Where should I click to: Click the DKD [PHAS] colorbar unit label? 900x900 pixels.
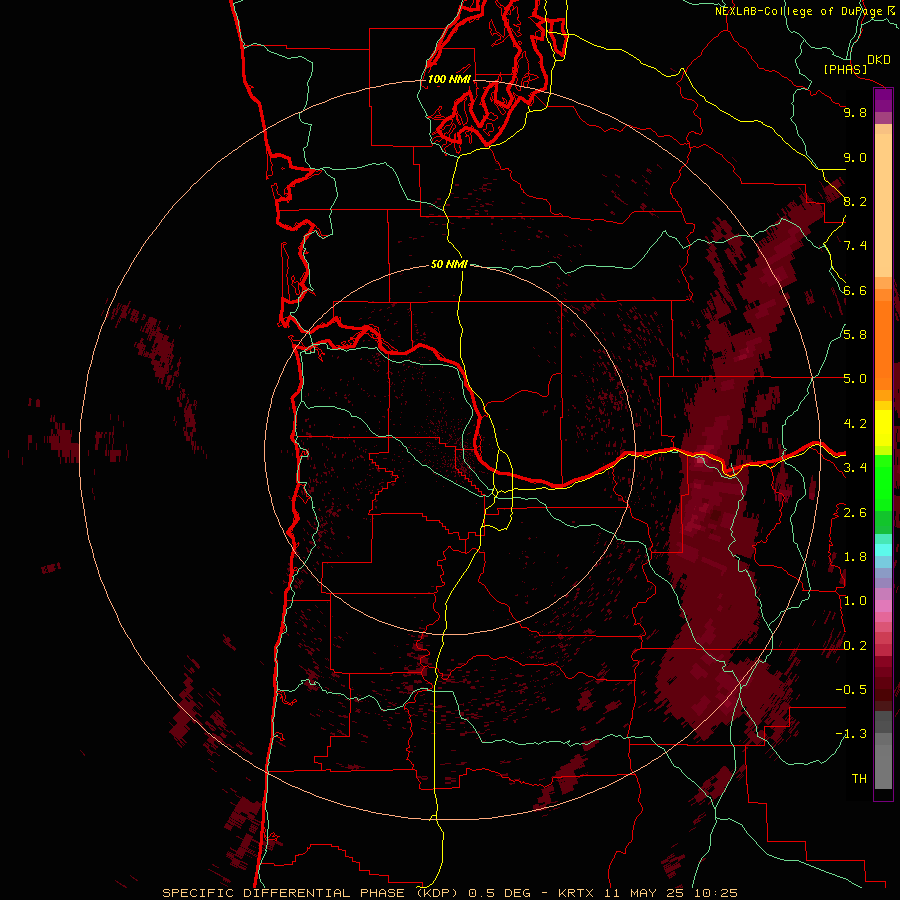[x=857, y=65]
